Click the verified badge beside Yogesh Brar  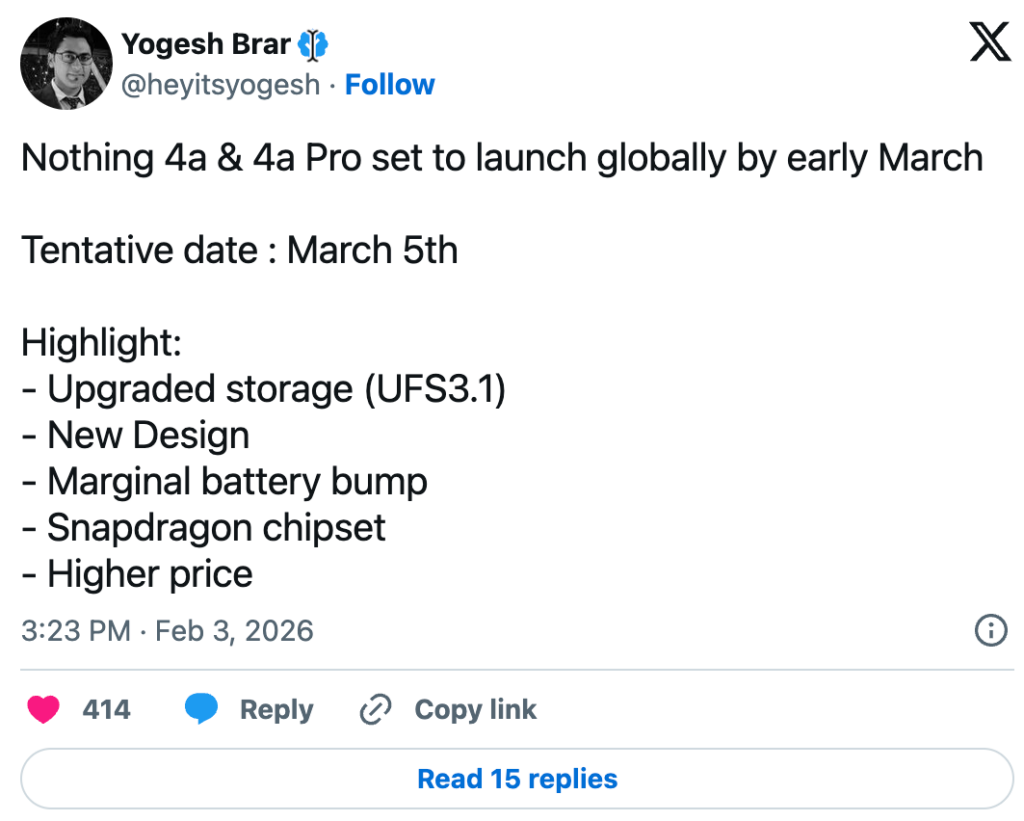click(x=314, y=45)
